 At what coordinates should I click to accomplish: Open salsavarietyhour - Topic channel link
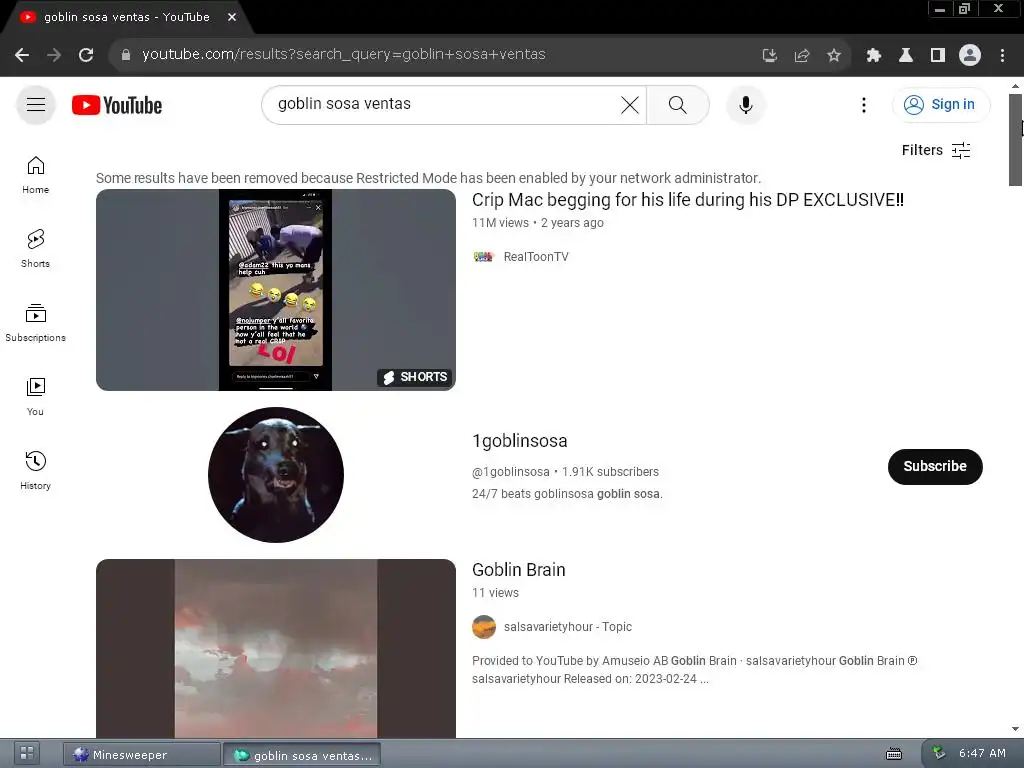[568, 626]
